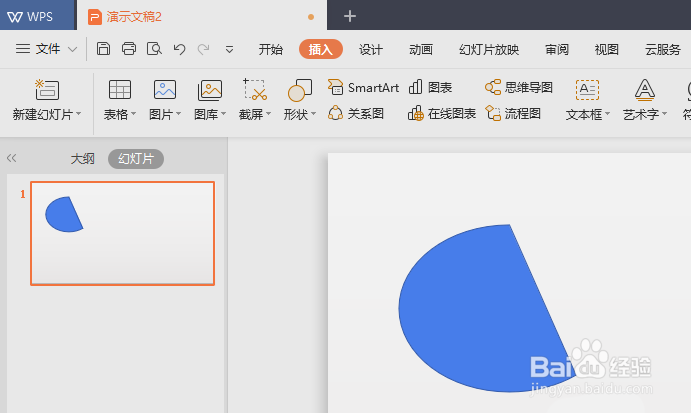The height and width of the screenshot is (413, 691).
Task: Select the 演示文稿2 document tab
Action: click(202, 16)
